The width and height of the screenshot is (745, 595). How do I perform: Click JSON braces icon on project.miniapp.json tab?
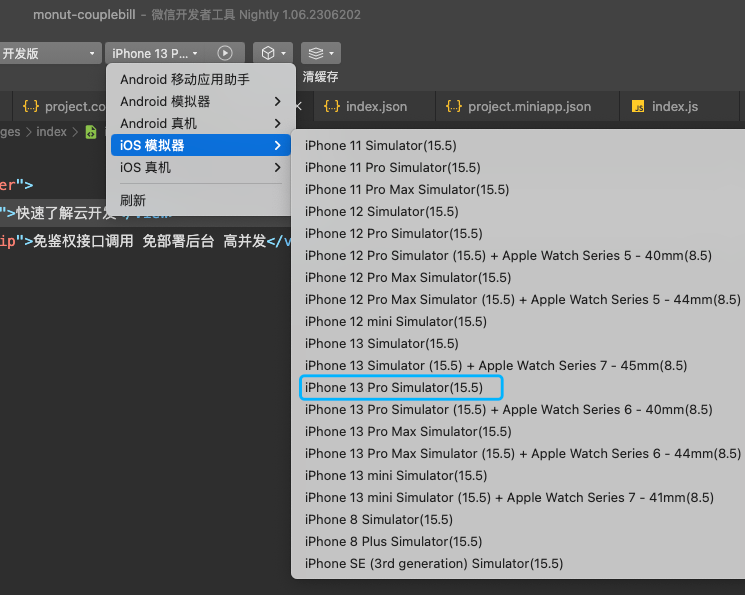(454, 106)
